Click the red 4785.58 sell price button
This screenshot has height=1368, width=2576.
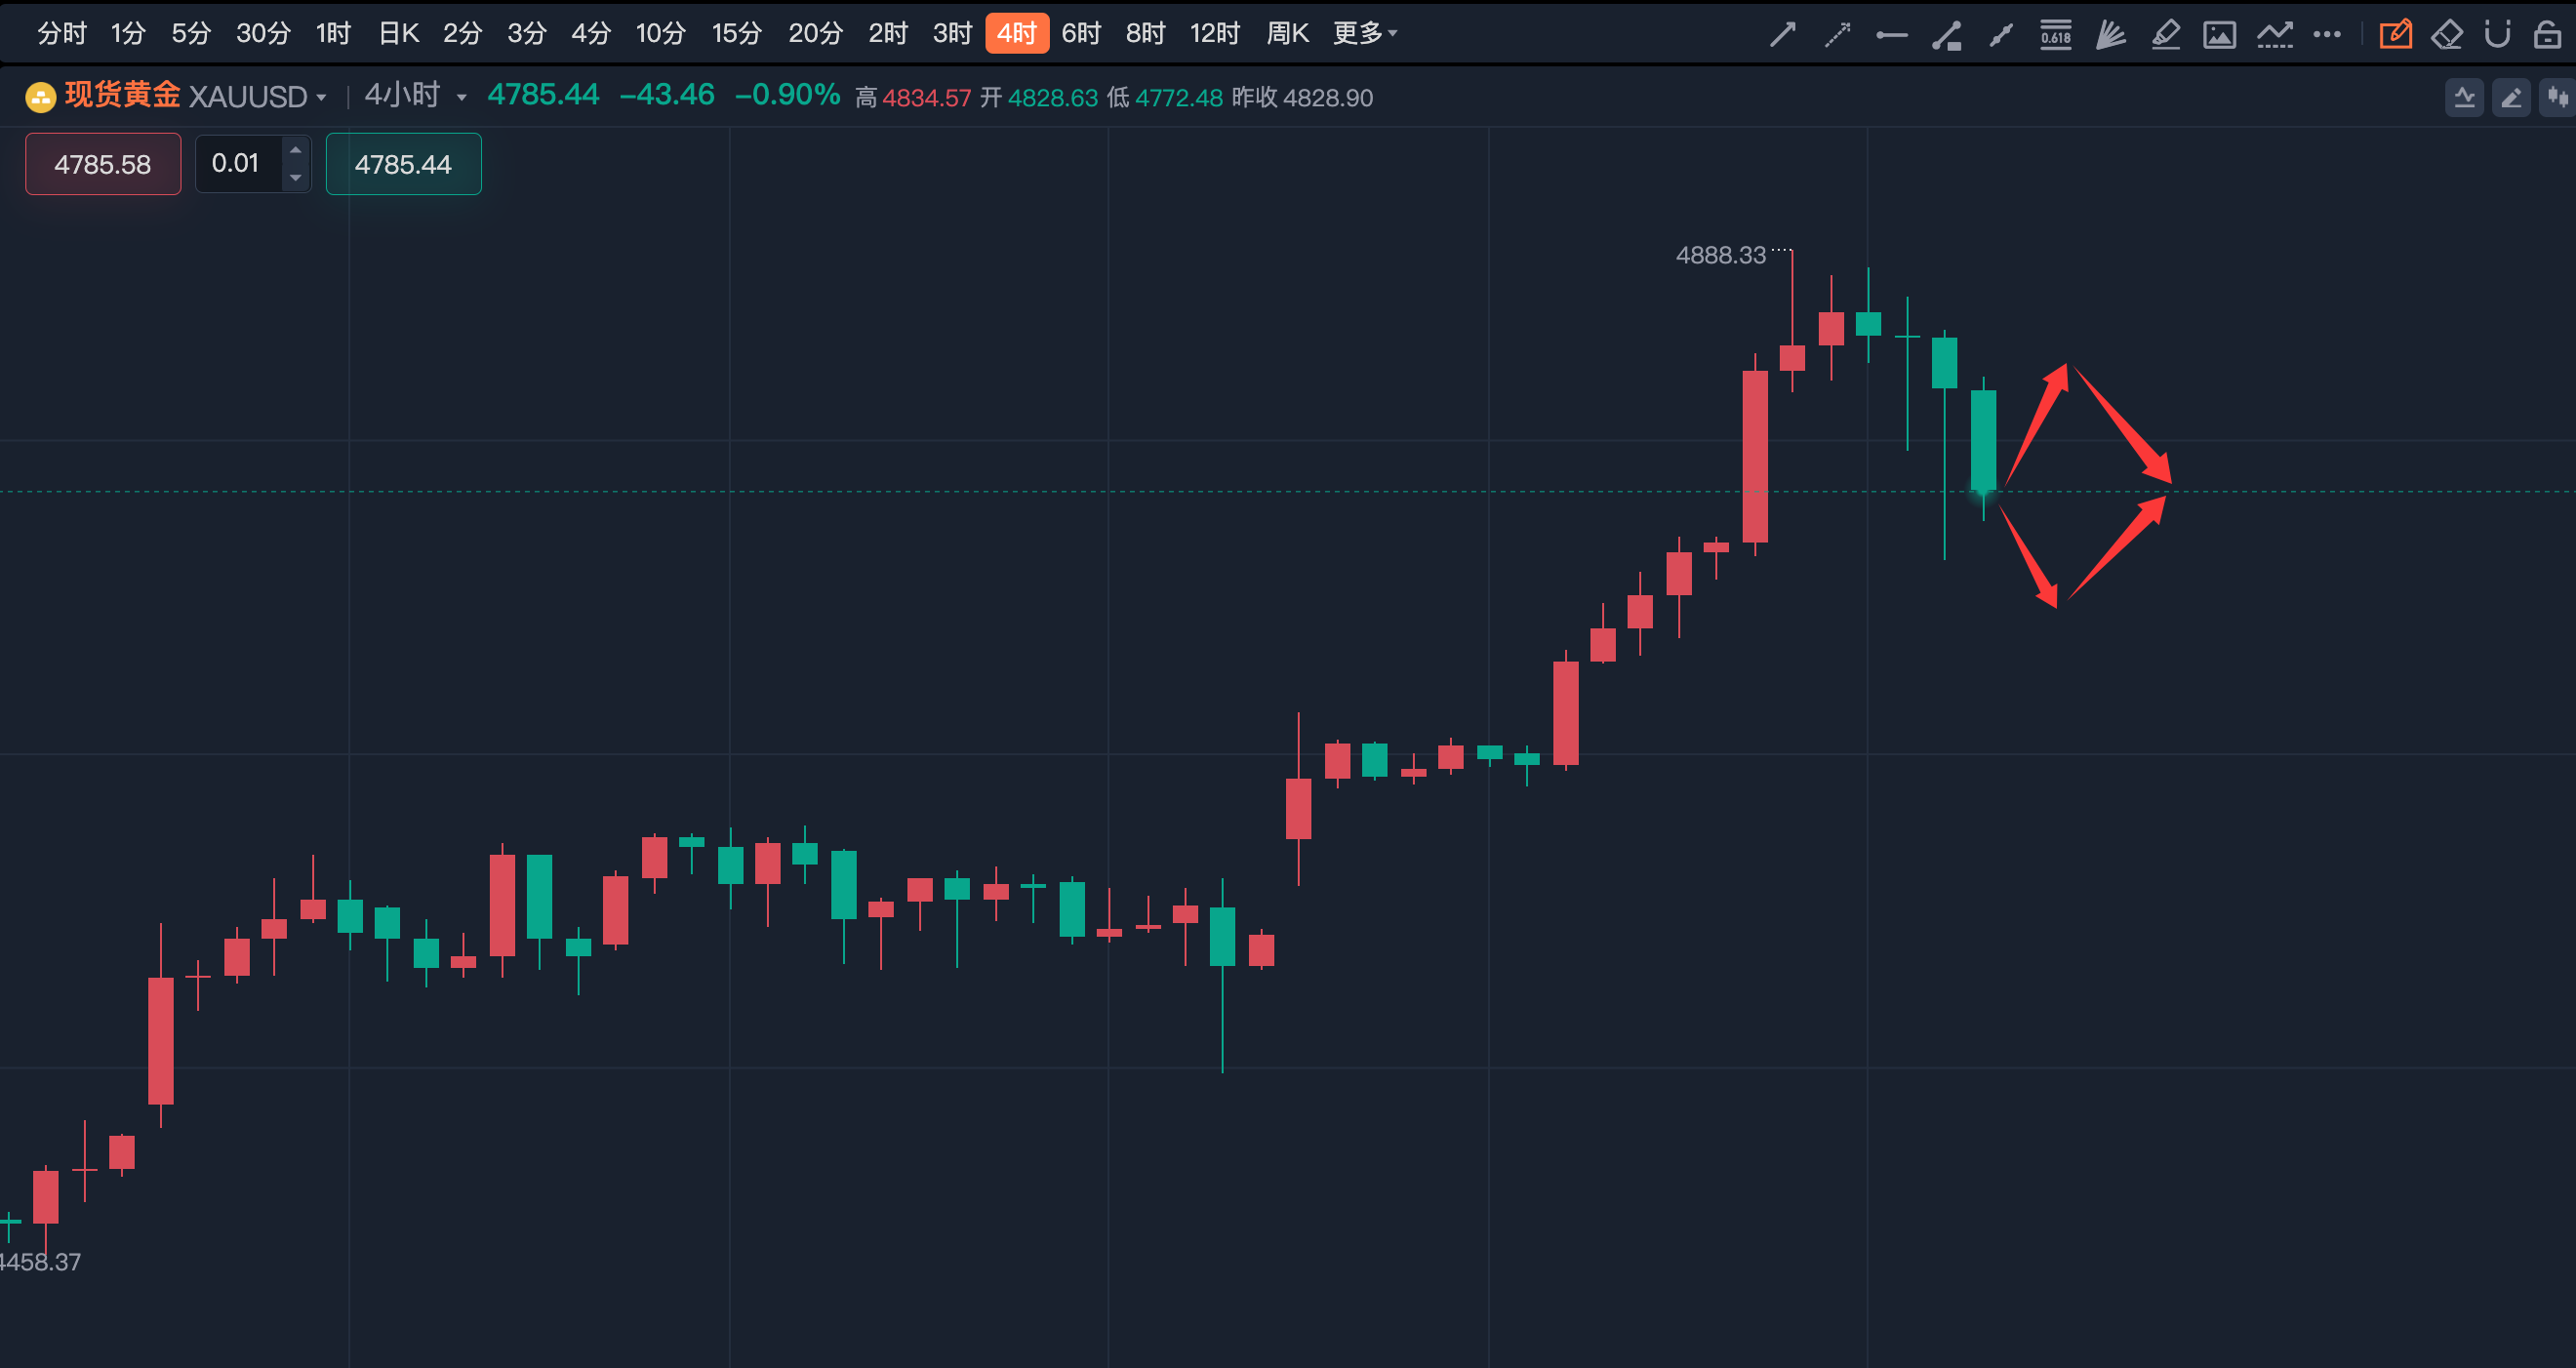[103, 164]
